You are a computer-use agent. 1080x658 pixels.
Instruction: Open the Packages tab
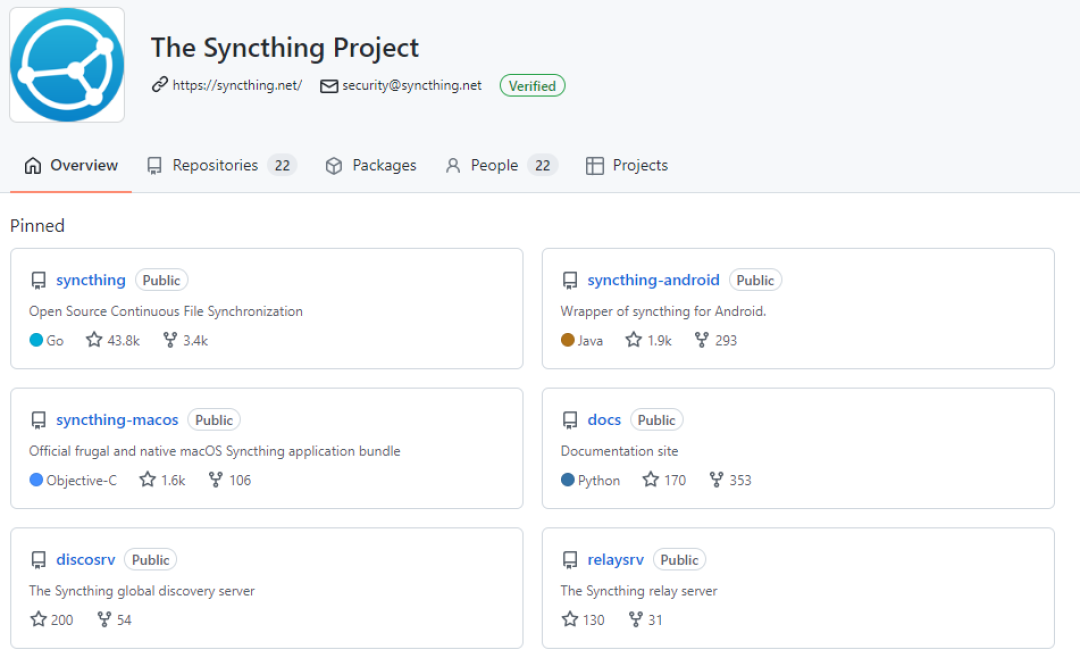[x=371, y=165]
